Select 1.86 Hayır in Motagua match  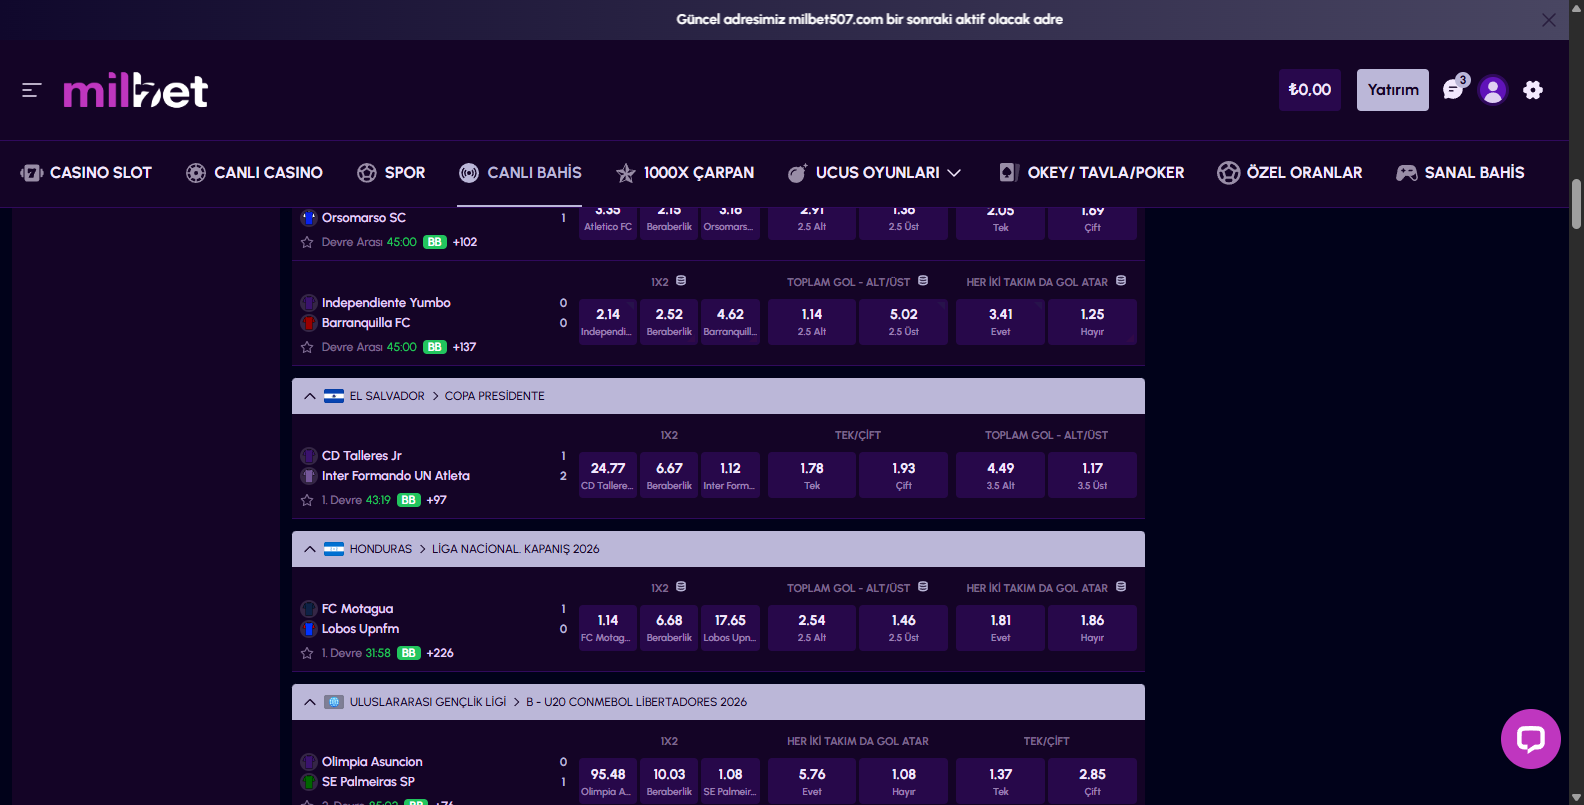pyautogui.click(x=1092, y=628)
